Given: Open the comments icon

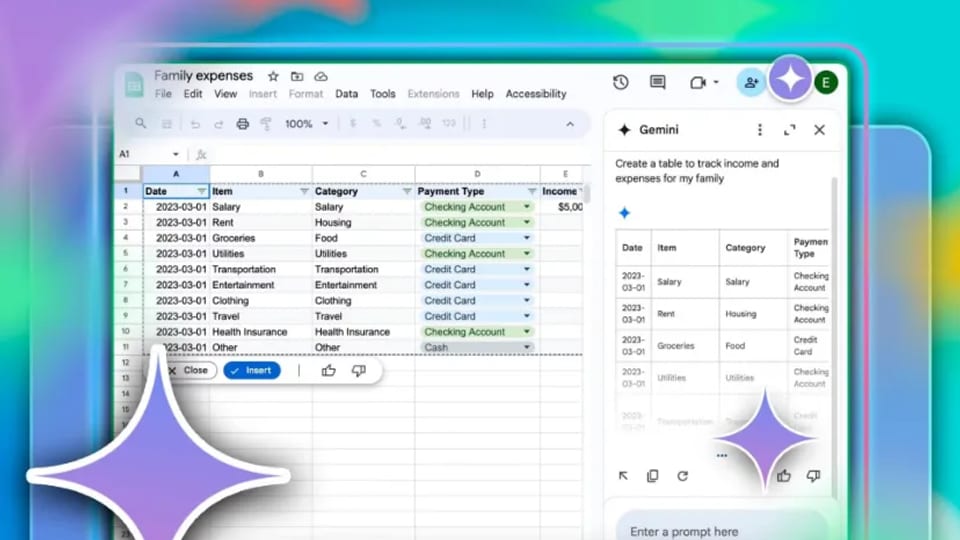Looking at the screenshot, I should pyautogui.click(x=658, y=82).
